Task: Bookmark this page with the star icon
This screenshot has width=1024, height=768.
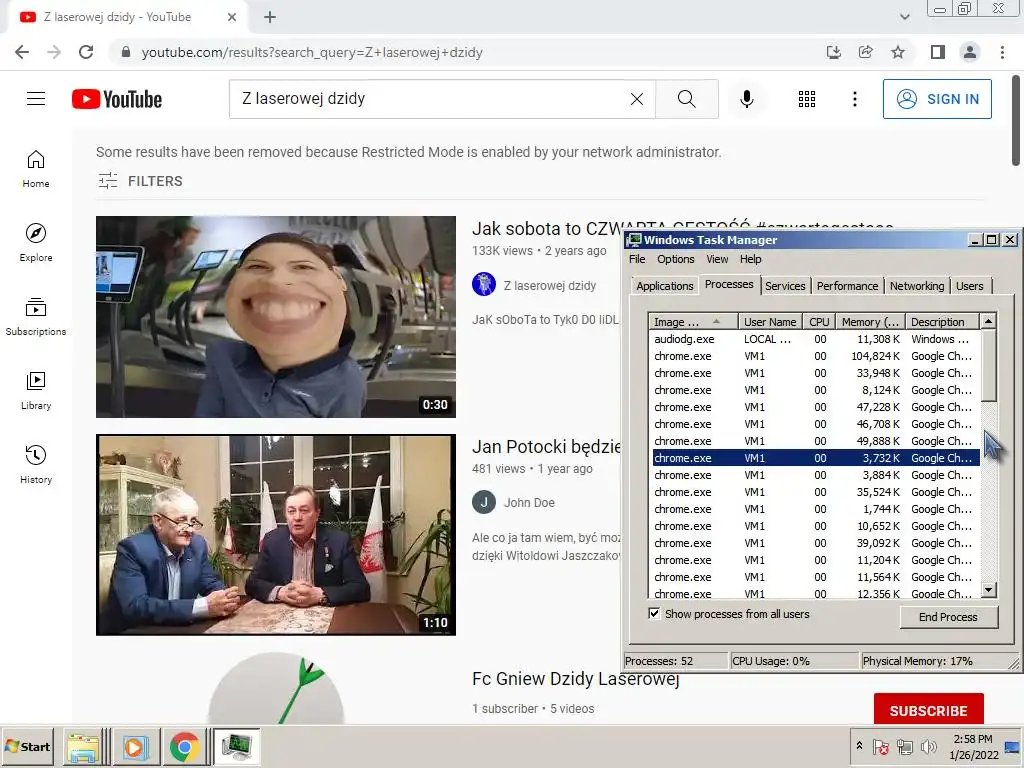Action: click(898, 52)
